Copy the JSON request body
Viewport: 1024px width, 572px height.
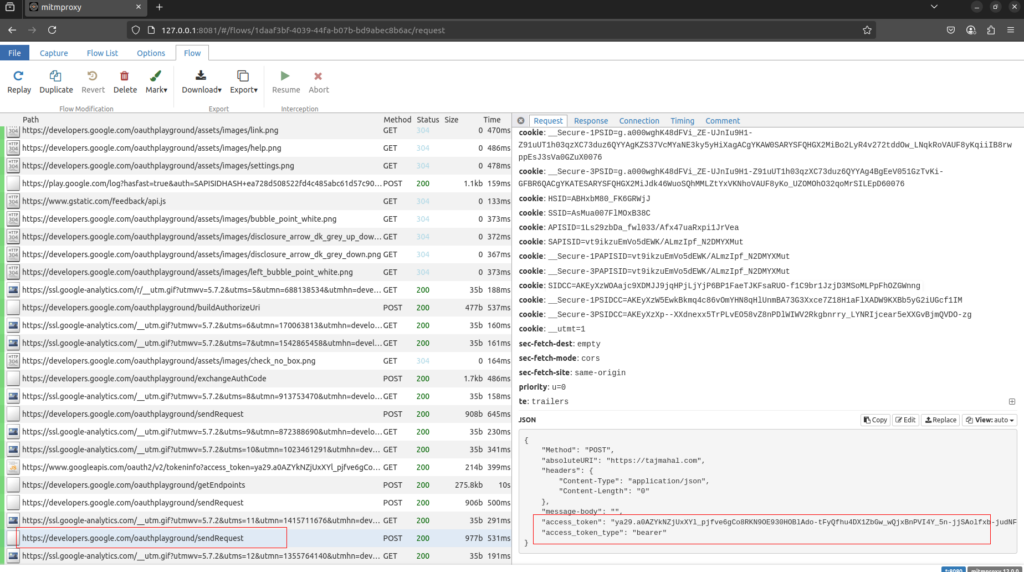[x=875, y=420]
